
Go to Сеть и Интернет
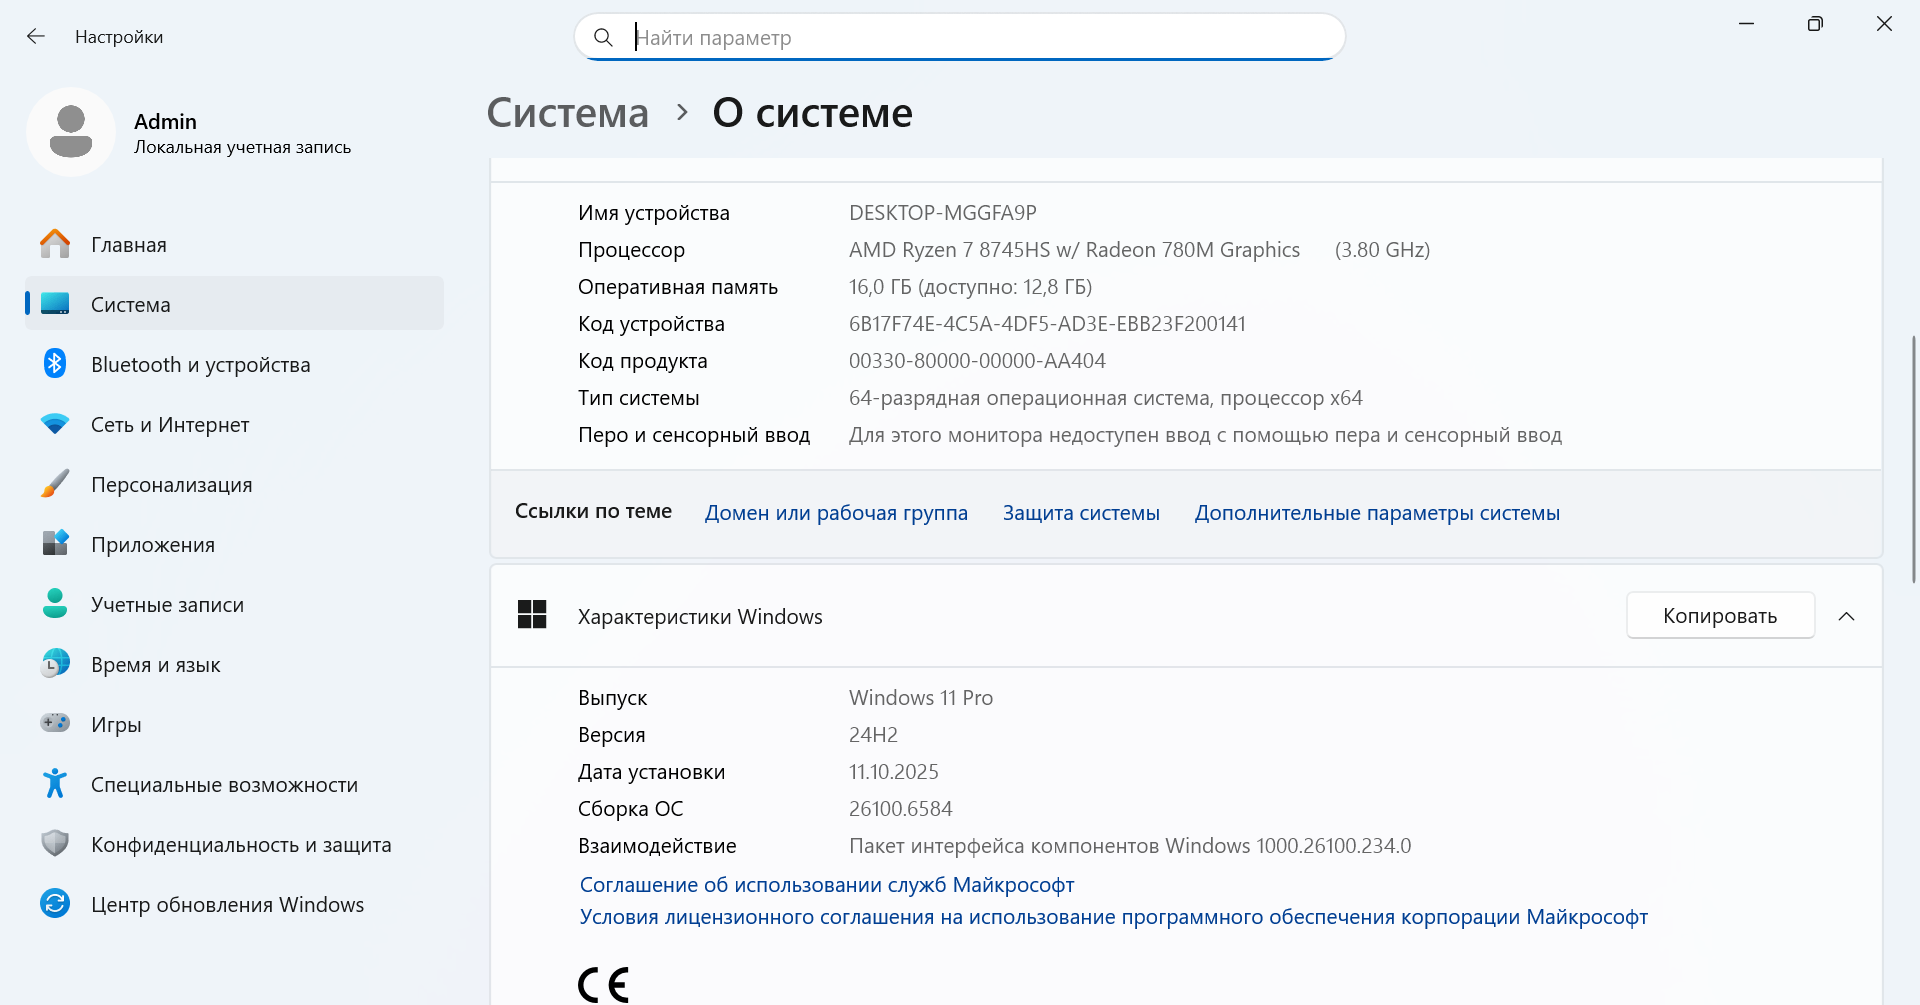coord(235,424)
